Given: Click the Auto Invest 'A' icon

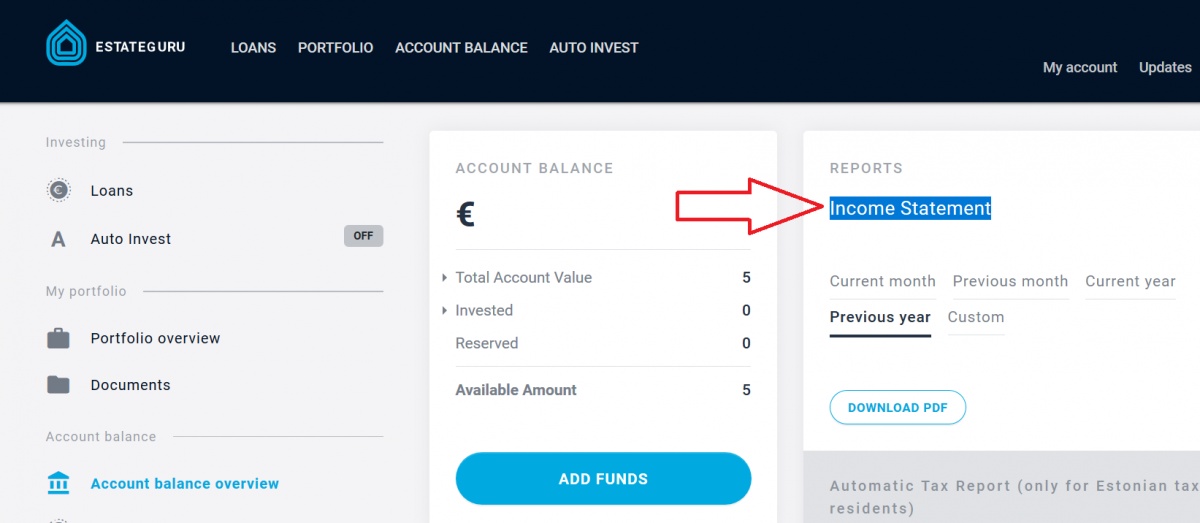Looking at the screenshot, I should pyautogui.click(x=58, y=239).
